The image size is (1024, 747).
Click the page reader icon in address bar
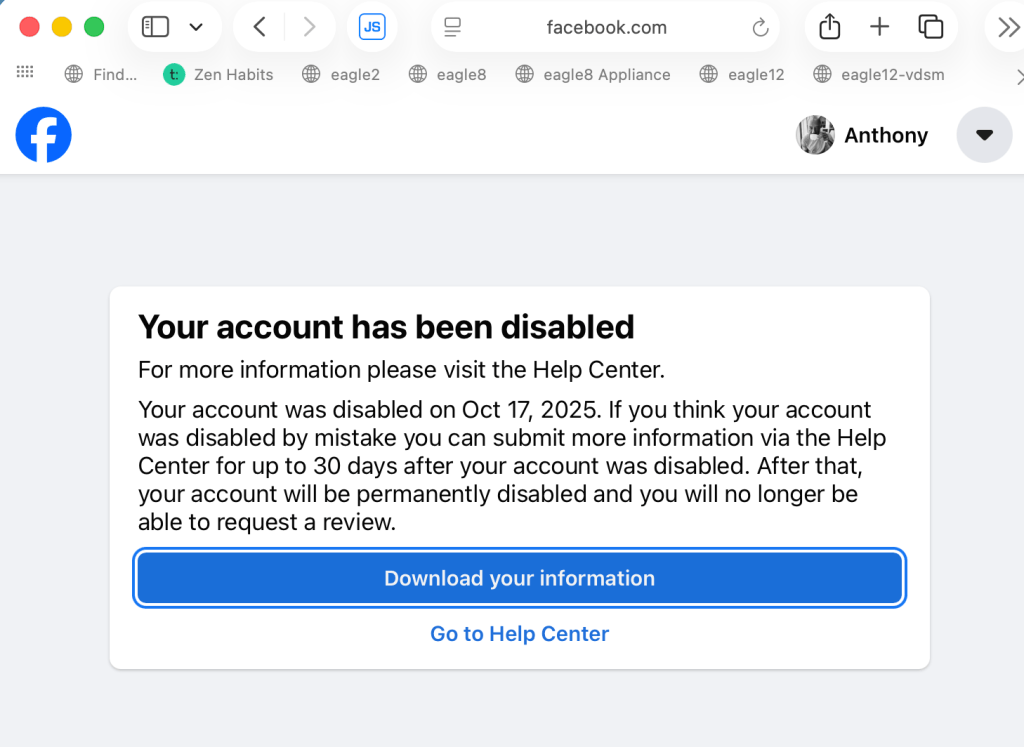(453, 28)
